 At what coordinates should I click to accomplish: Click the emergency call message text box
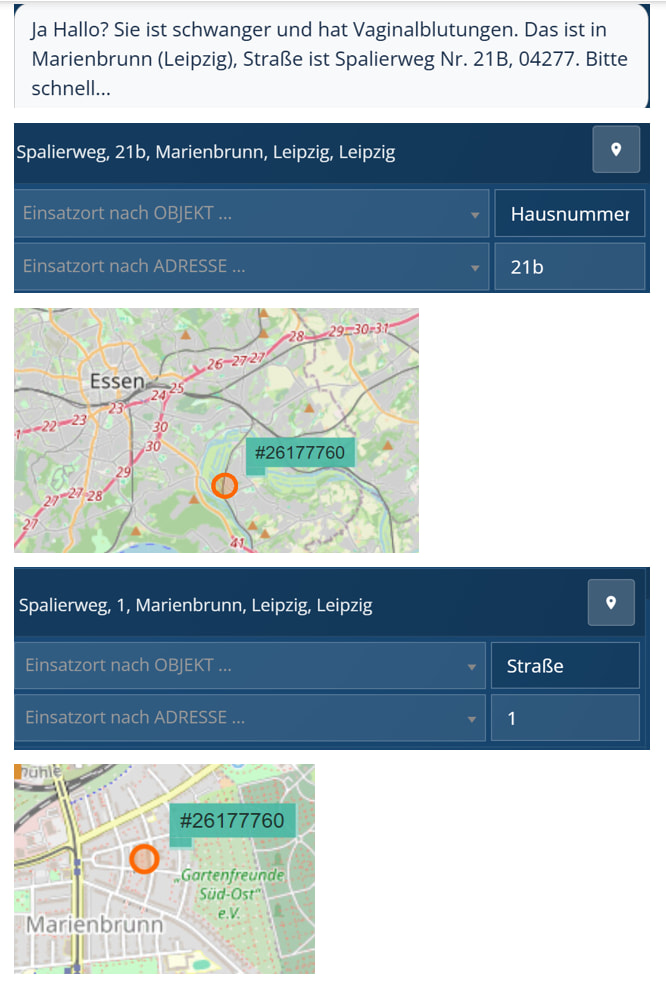[x=332, y=57]
